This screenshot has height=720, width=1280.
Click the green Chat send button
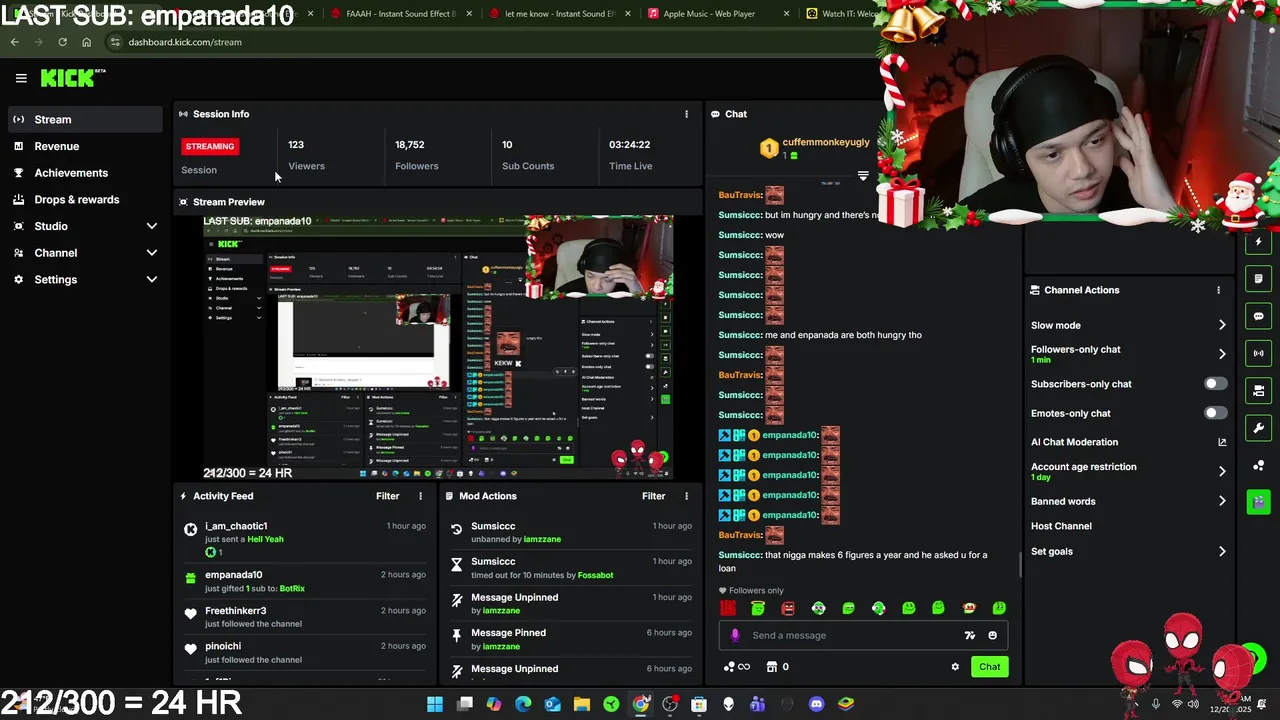pyautogui.click(x=989, y=667)
